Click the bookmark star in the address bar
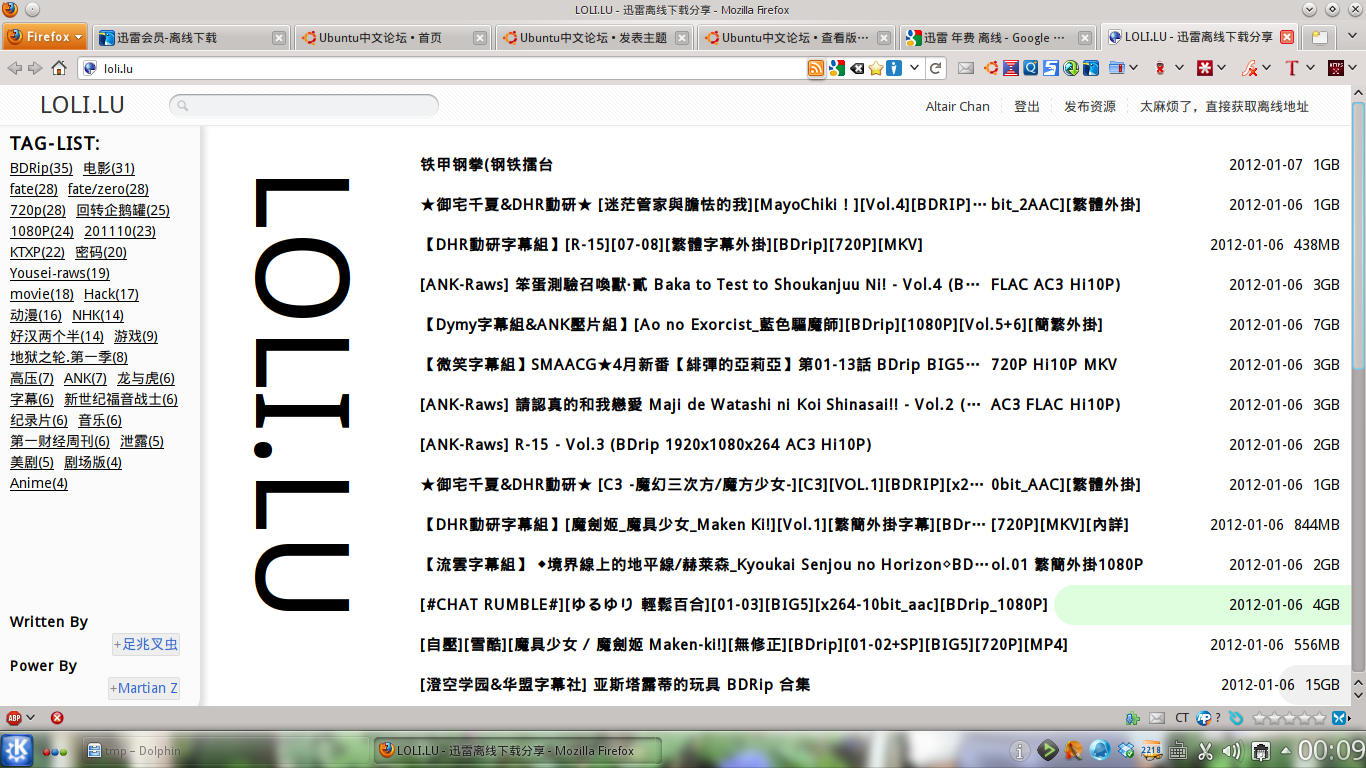 (876, 68)
